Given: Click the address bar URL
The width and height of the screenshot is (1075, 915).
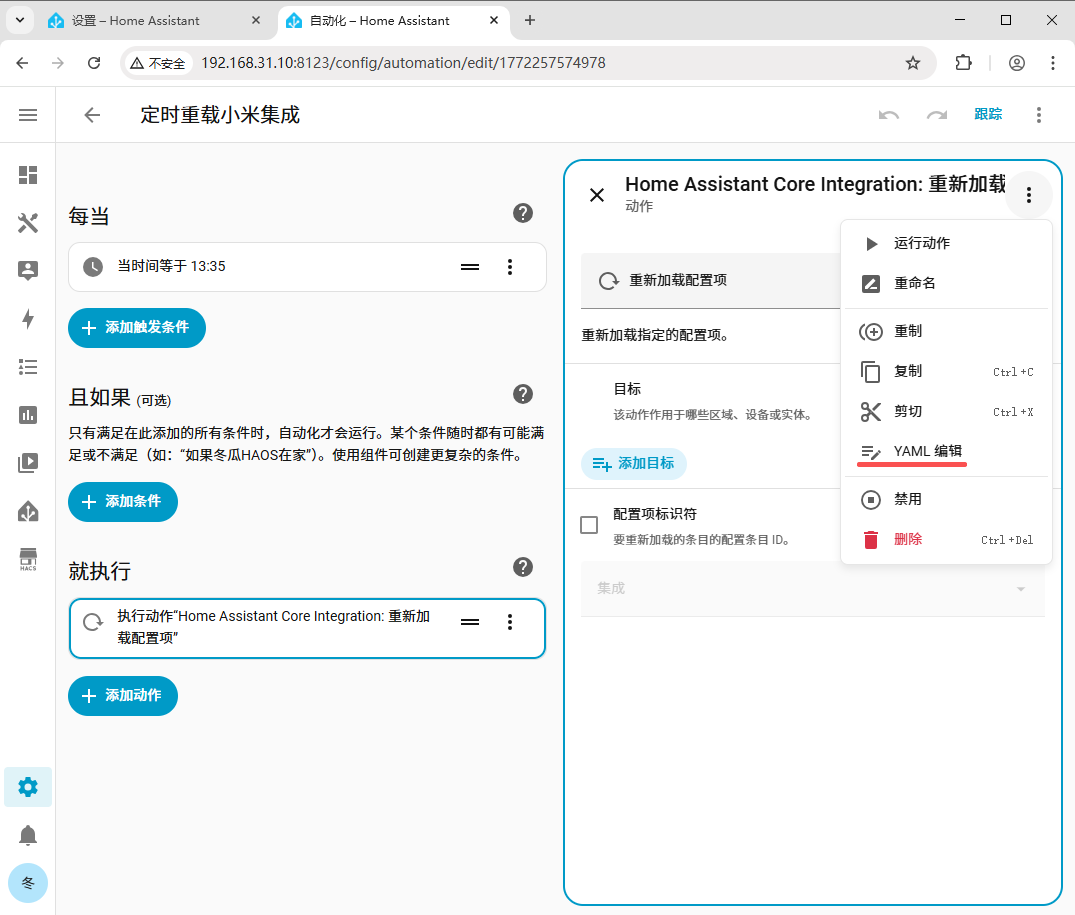Looking at the screenshot, I should pyautogui.click(x=403, y=63).
